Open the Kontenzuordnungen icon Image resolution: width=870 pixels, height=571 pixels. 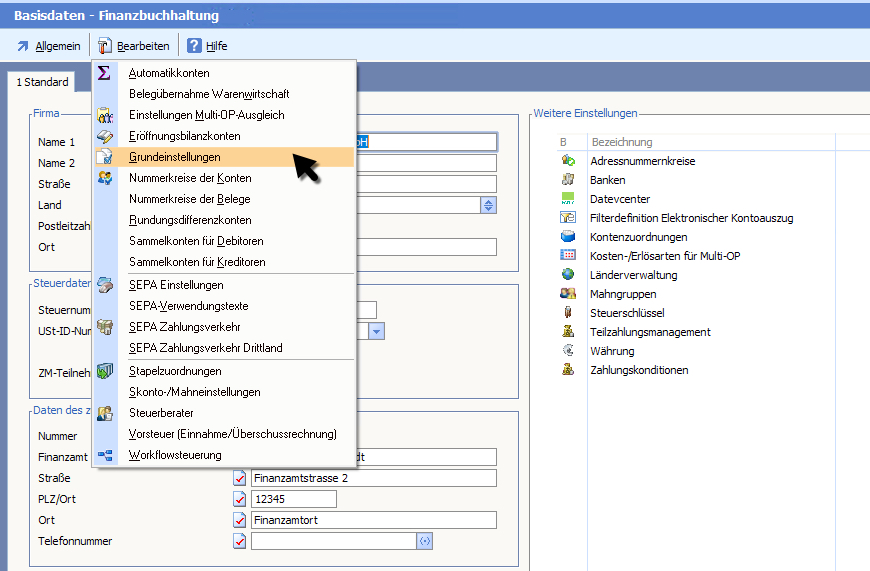(568, 237)
